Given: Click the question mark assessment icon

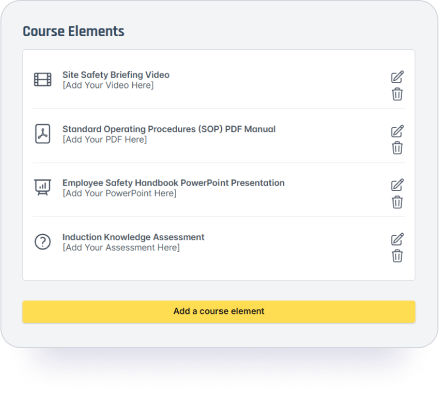Looking at the screenshot, I should pyautogui.click(x=43, y=242).
